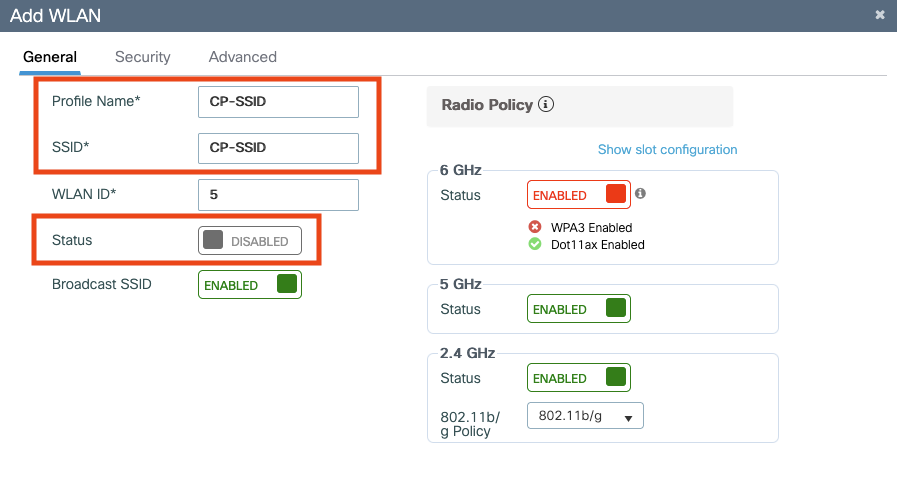Click the Show slot configuration link

pyautogui.click(x=667, y=150)
